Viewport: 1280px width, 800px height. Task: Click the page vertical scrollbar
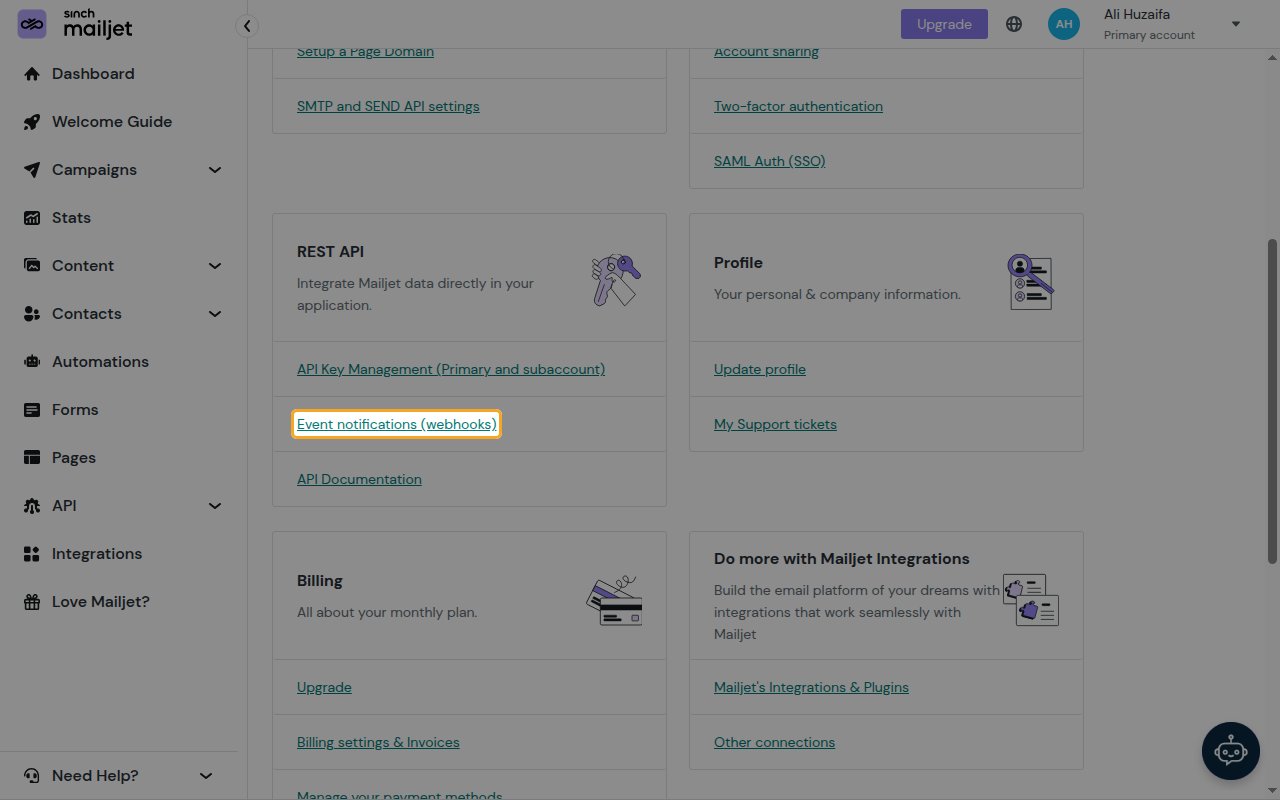click(x=1272, y=400)
